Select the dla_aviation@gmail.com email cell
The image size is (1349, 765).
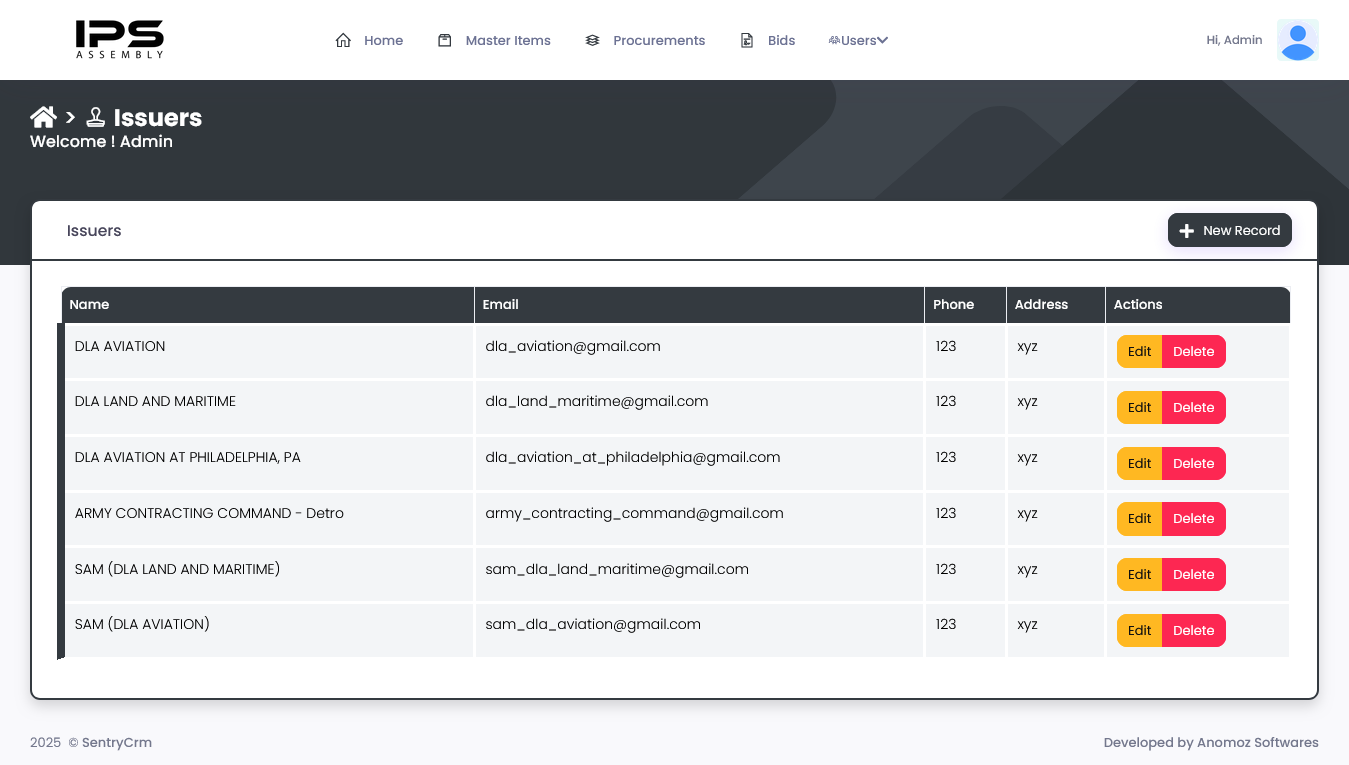[x=573, y=346]
